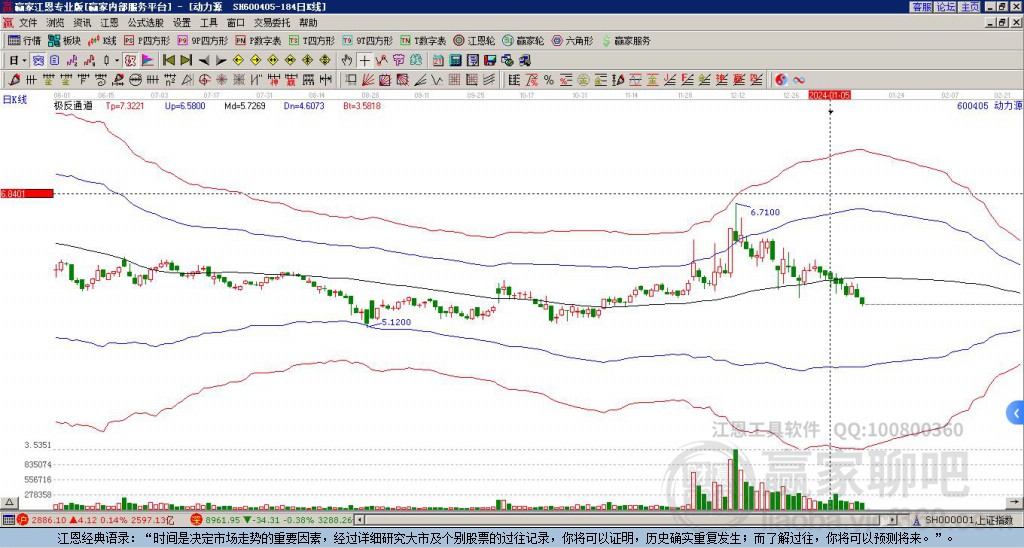Image resolution: width=1024 pixels, height=548 pixels.
Task: Open the 帮助 menu
Action: coord(308,23)
